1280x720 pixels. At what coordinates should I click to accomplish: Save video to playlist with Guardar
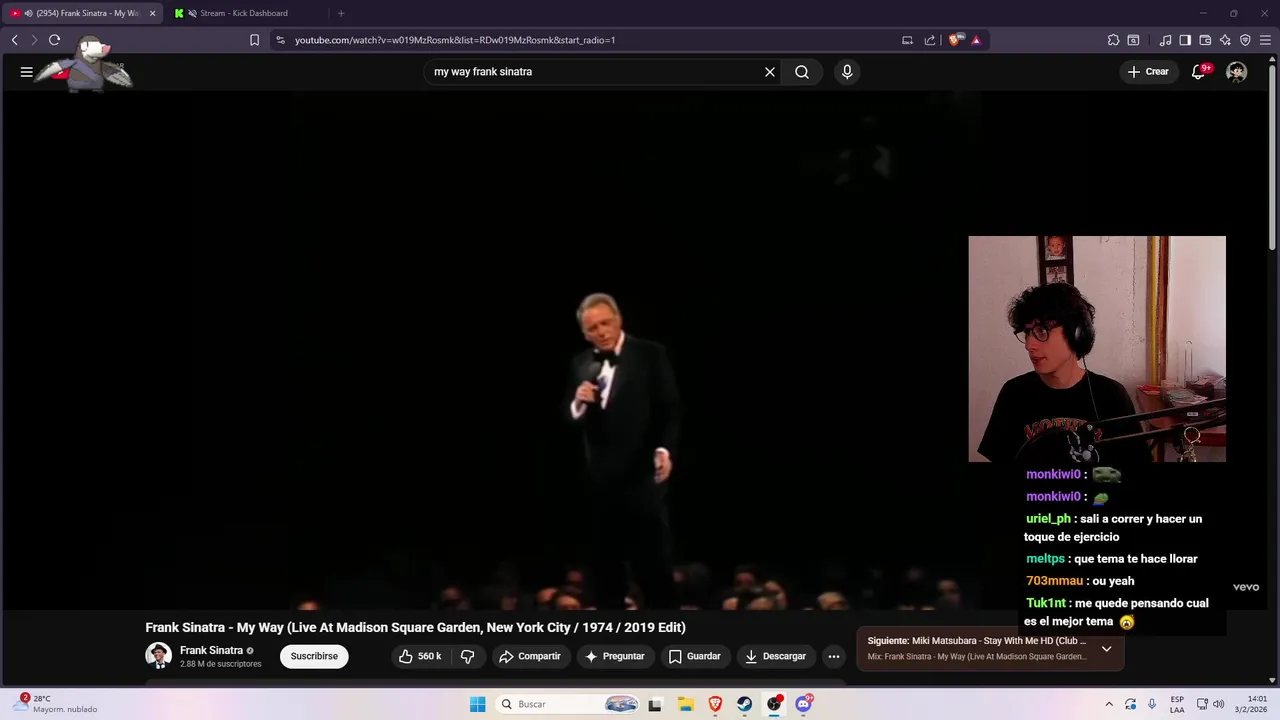tap(694, 657)
